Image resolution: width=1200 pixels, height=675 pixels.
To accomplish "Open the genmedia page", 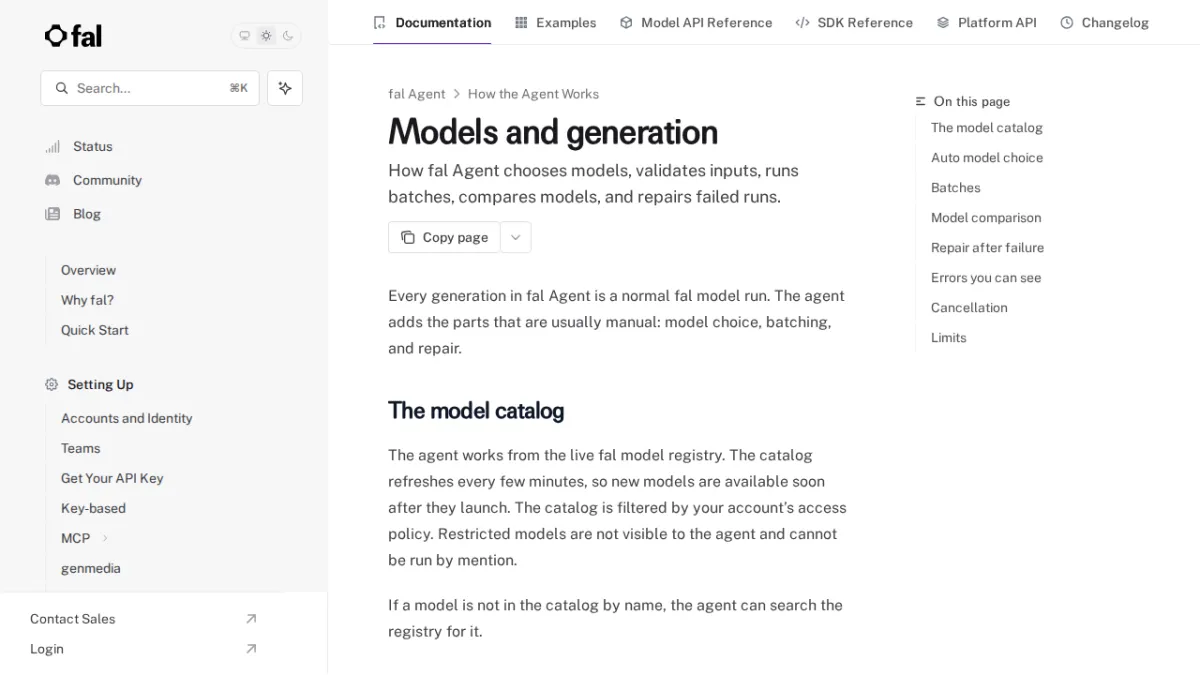I will coord(90,568).
